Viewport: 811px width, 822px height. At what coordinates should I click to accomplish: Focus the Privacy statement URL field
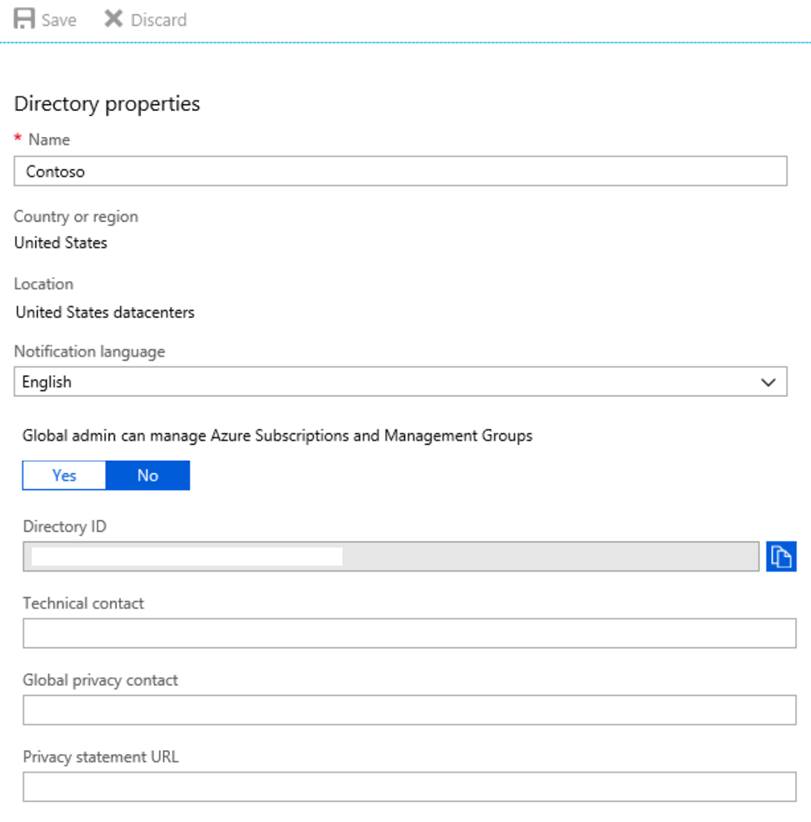(409, 786)
